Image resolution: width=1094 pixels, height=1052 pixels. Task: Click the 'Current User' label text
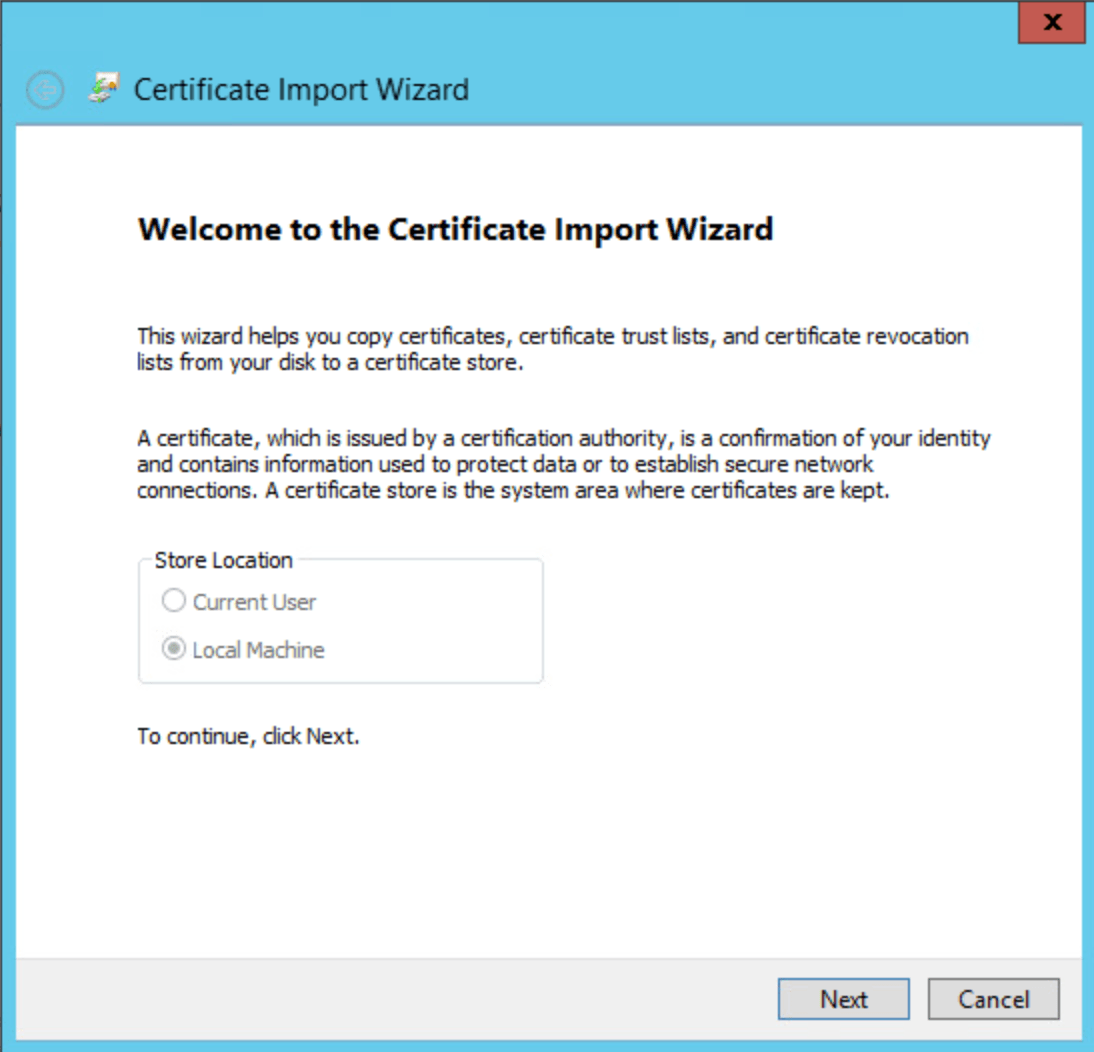pyautogui.click(x=254, y=602)
